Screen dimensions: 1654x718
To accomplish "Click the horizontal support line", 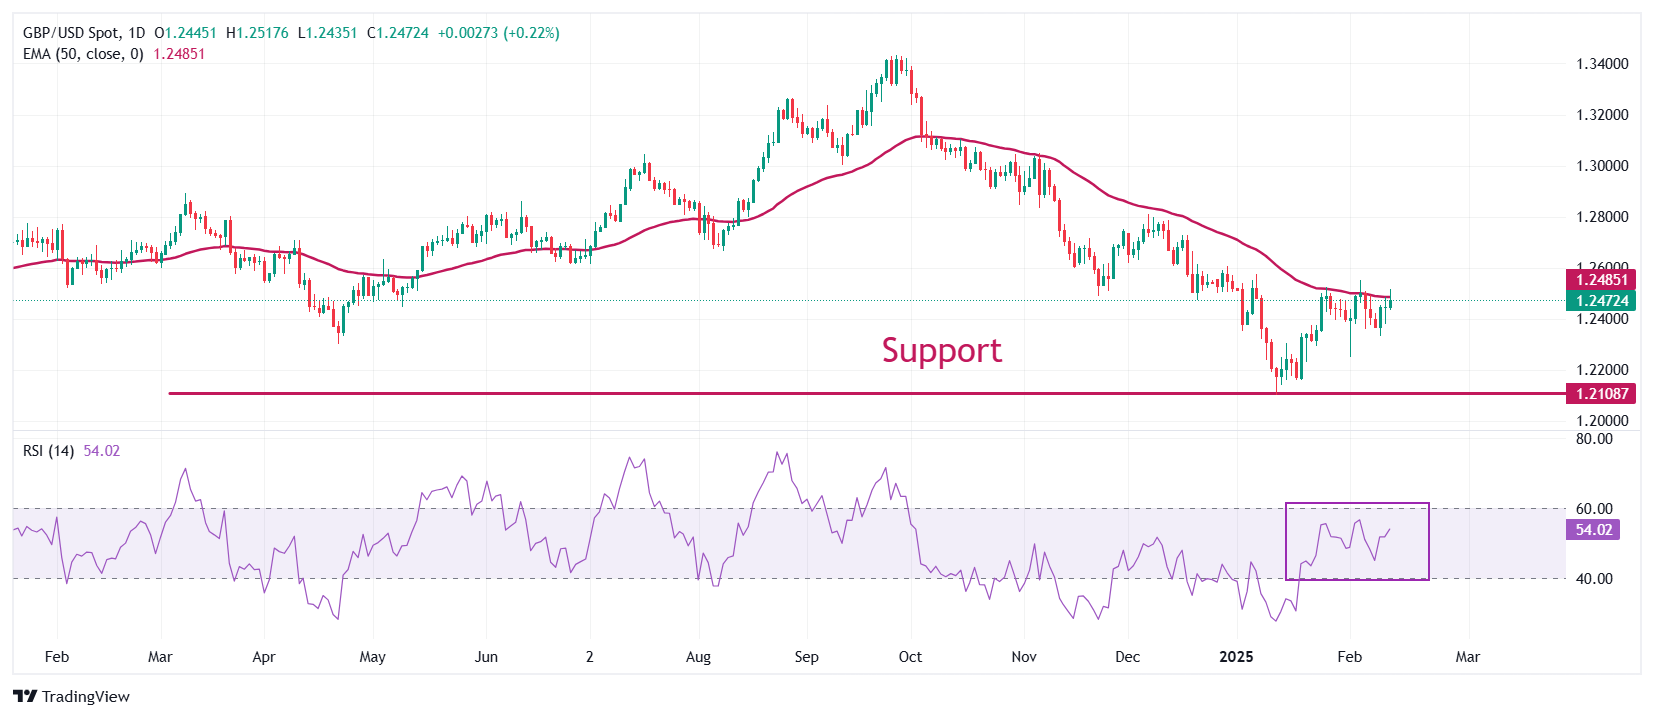I will coord(700,393).
